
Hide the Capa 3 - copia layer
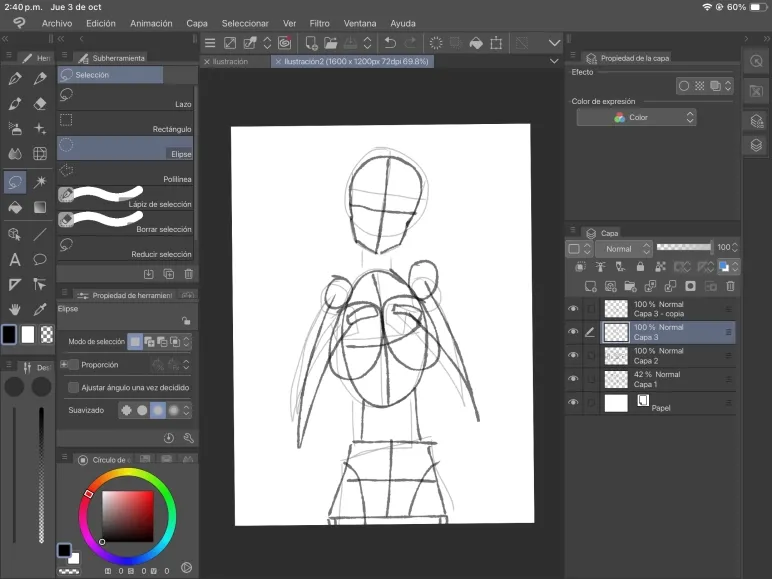tap(573, 309)
